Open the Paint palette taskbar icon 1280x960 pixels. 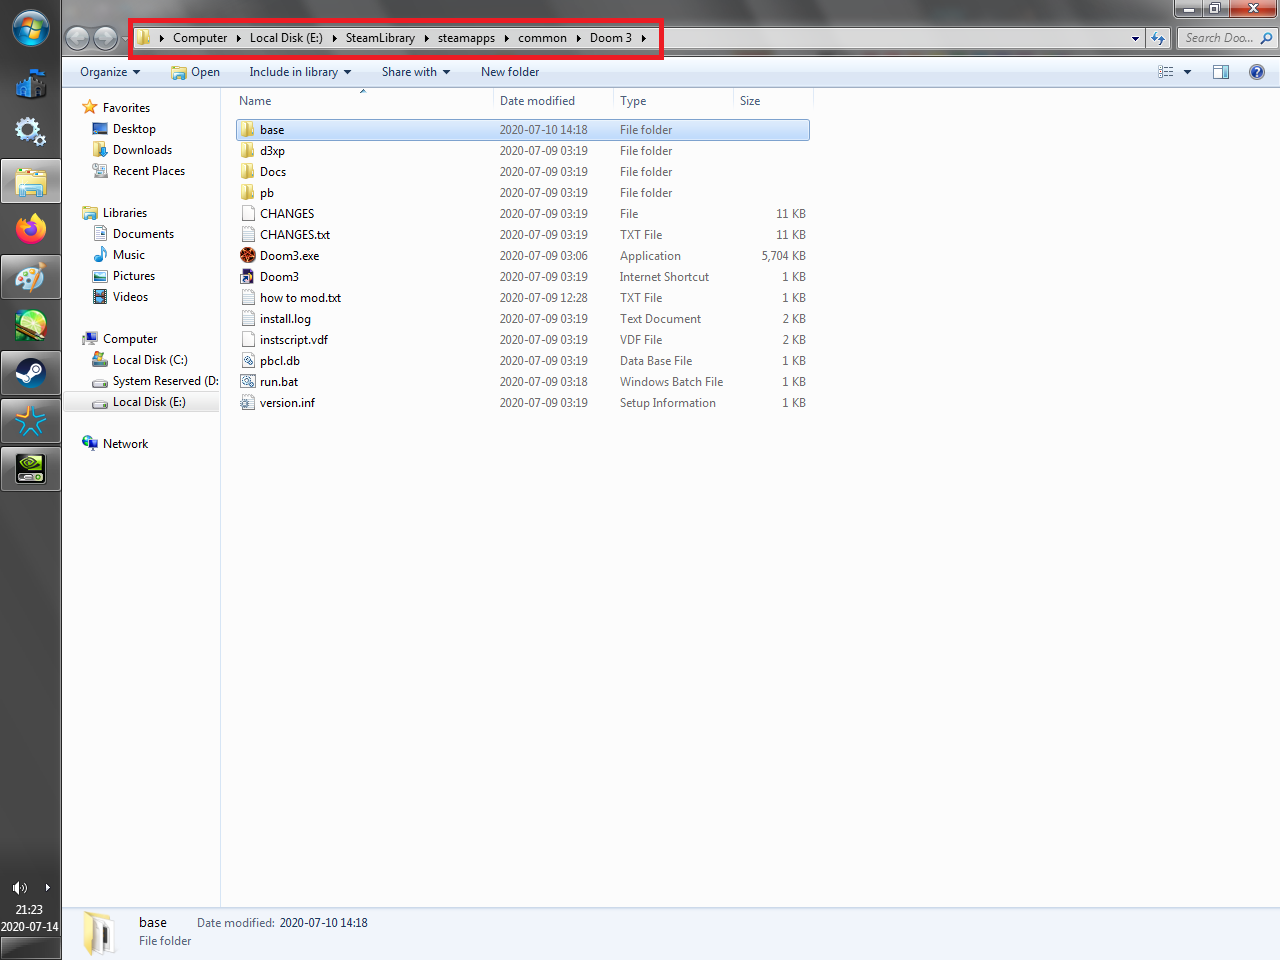pos(31,278)
